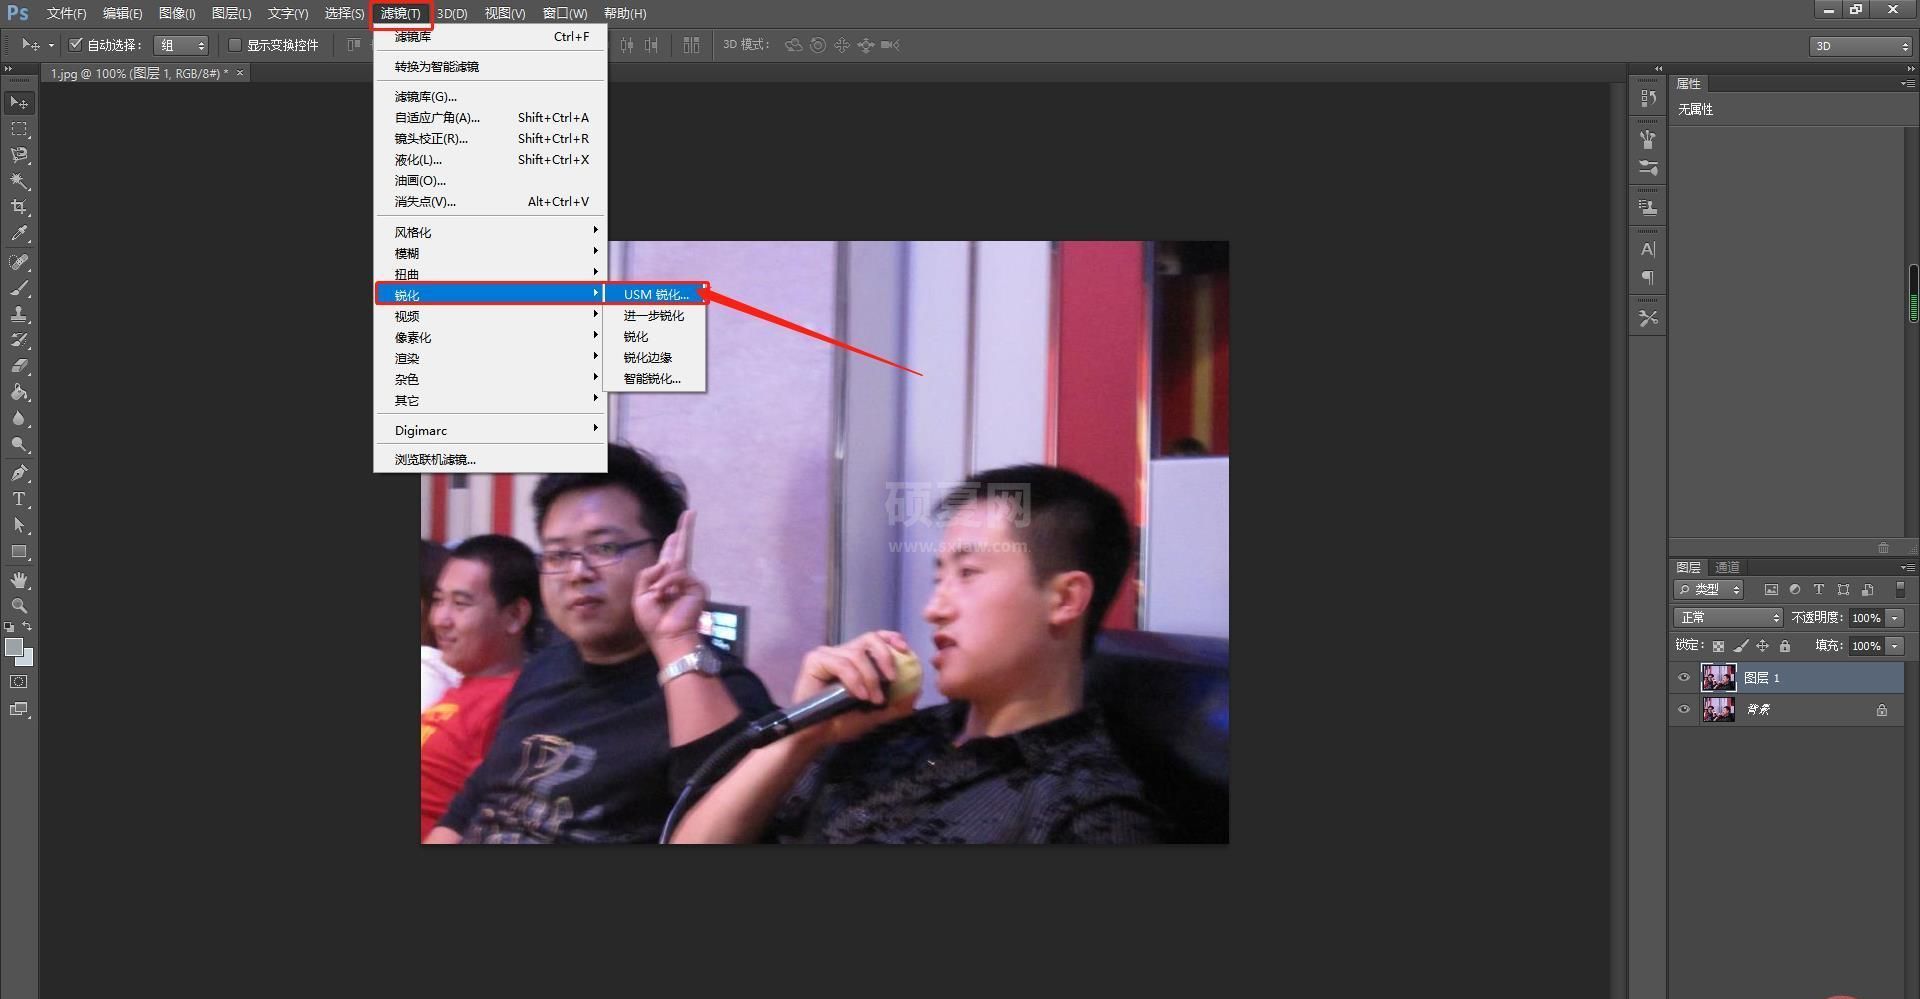
Task: Choose USM 锐化 from the submenu
Action: tap(655, 294)
